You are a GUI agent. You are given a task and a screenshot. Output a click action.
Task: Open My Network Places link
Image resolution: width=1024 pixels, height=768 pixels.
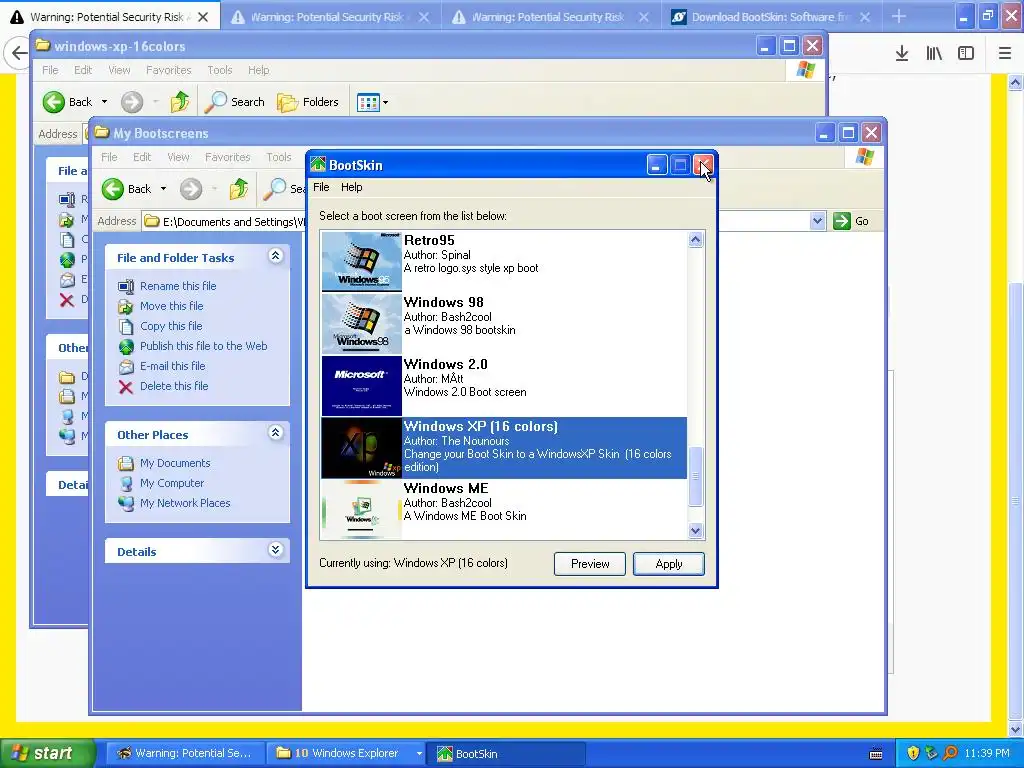(x=185, y=503)
